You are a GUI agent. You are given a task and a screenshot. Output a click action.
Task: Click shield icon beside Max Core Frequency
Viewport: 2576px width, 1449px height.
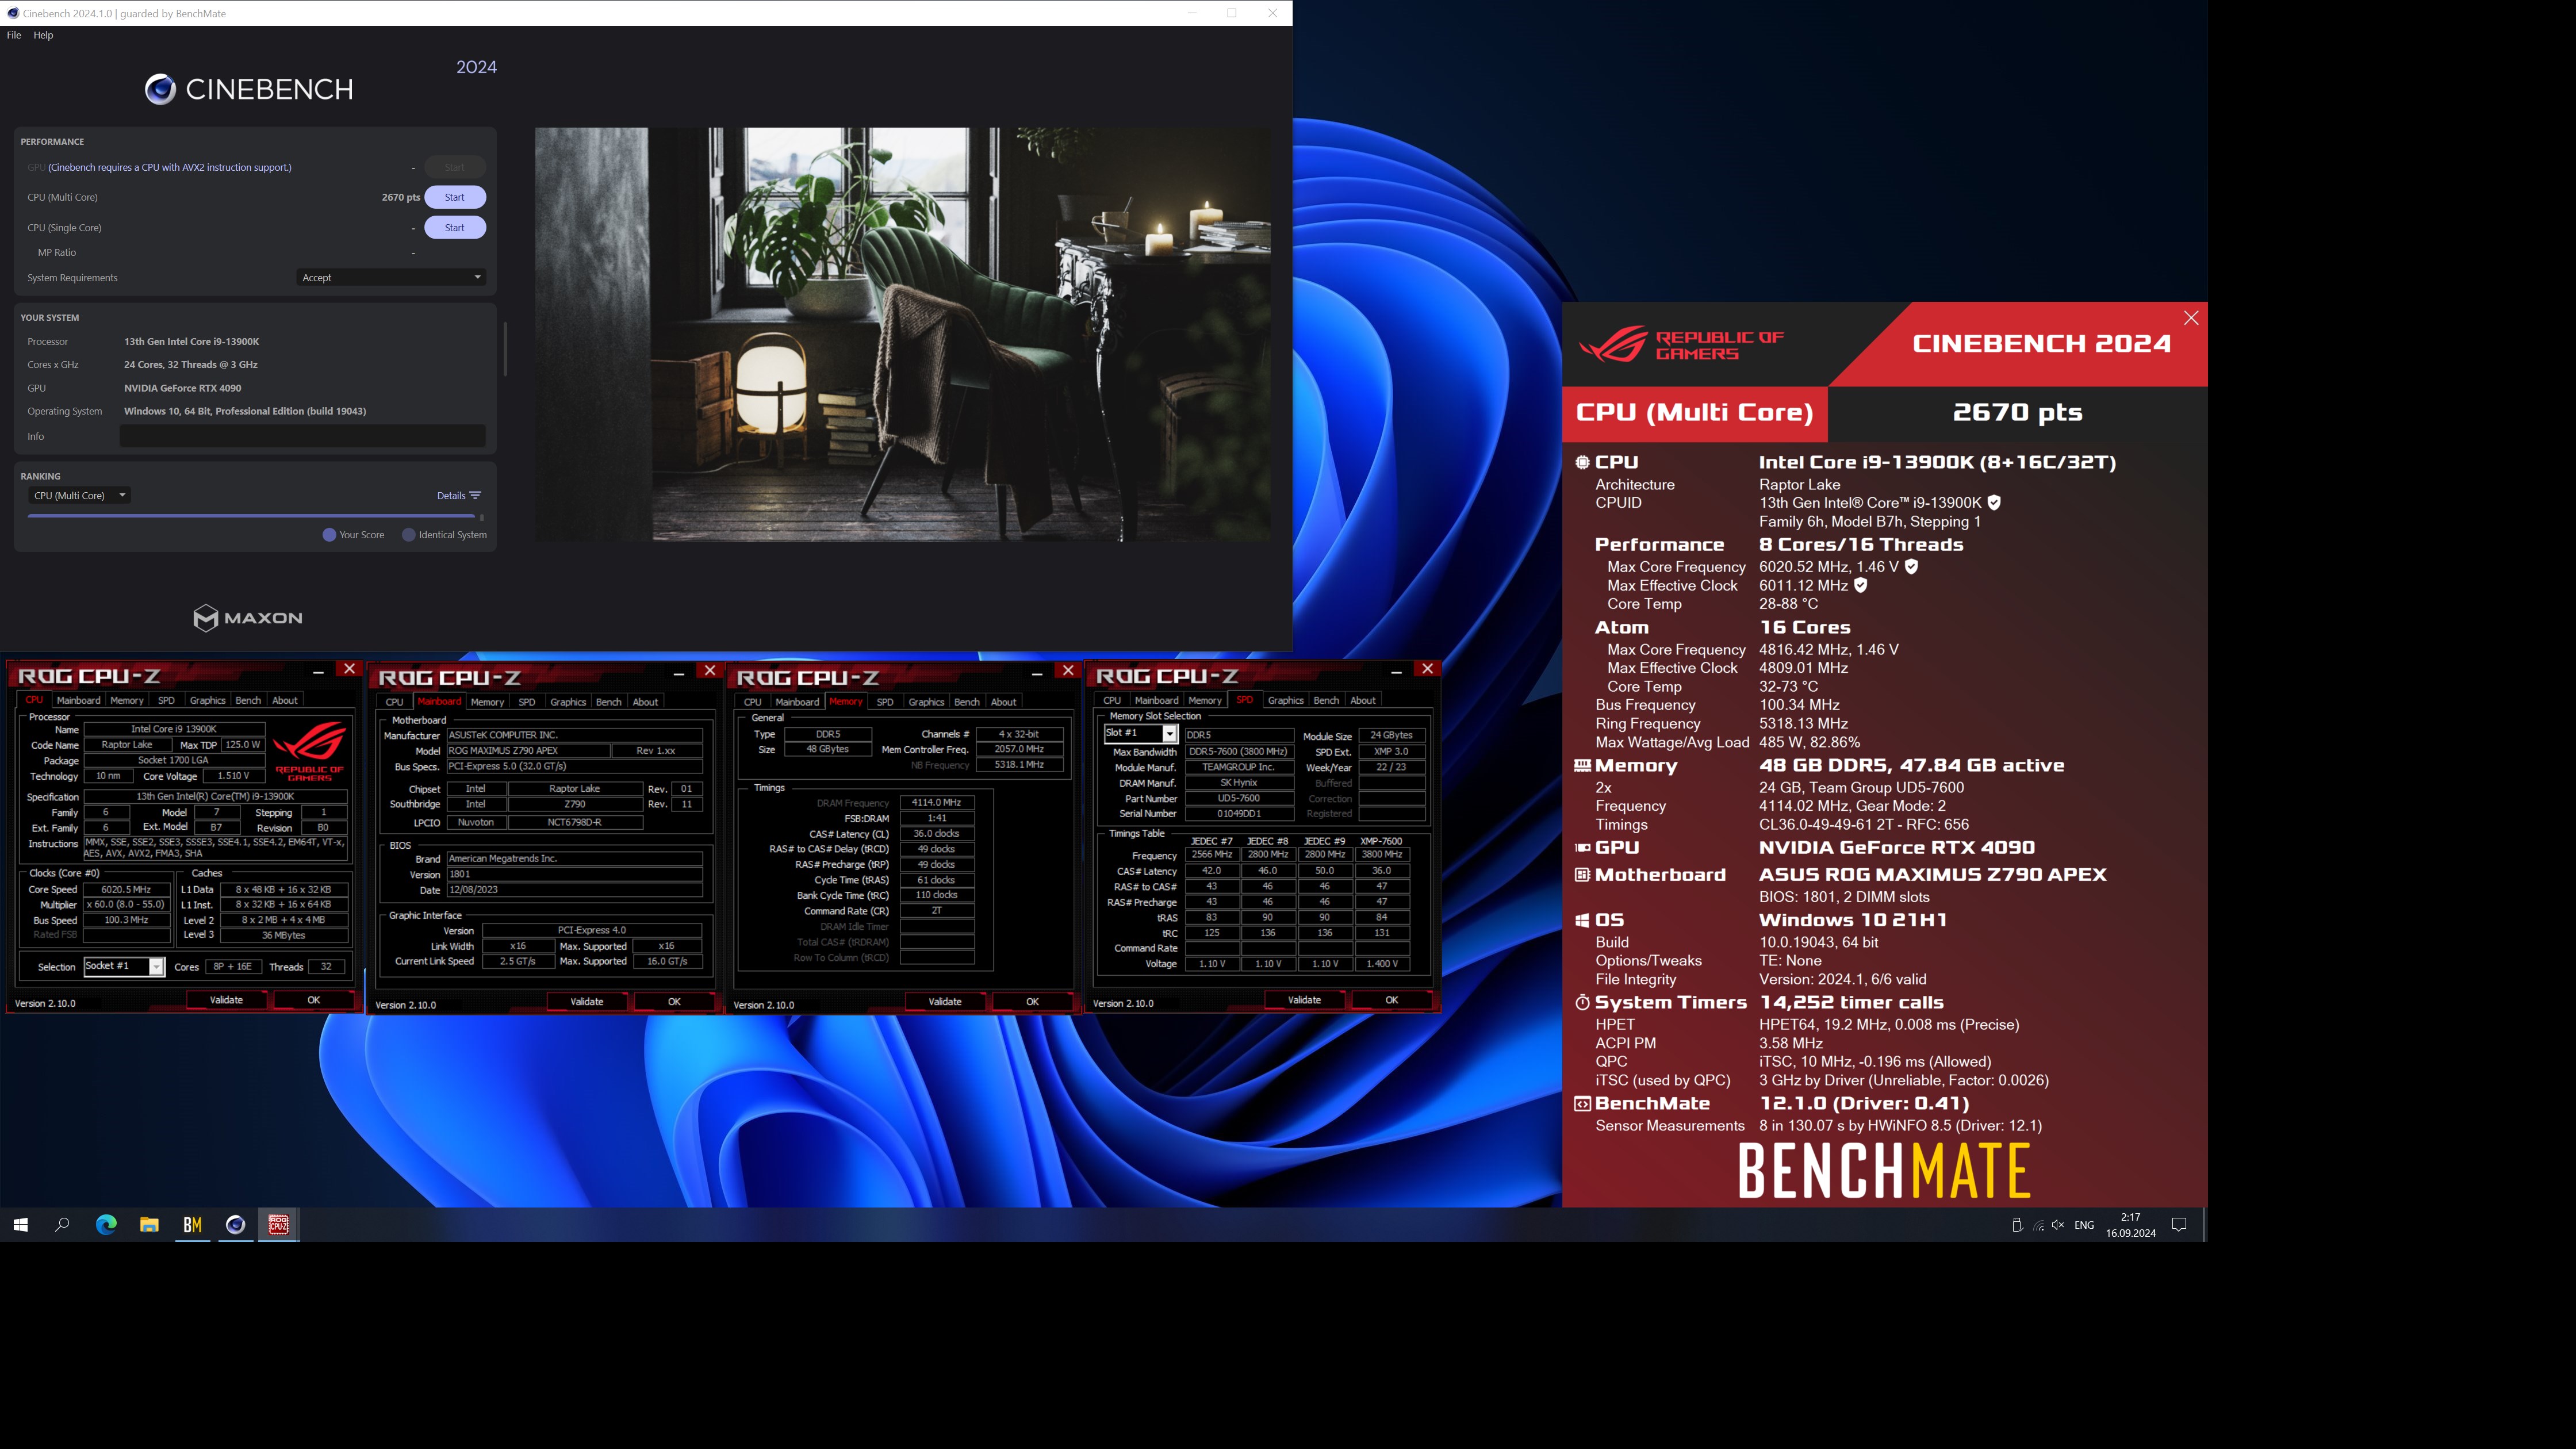[x=1911, y=567]
